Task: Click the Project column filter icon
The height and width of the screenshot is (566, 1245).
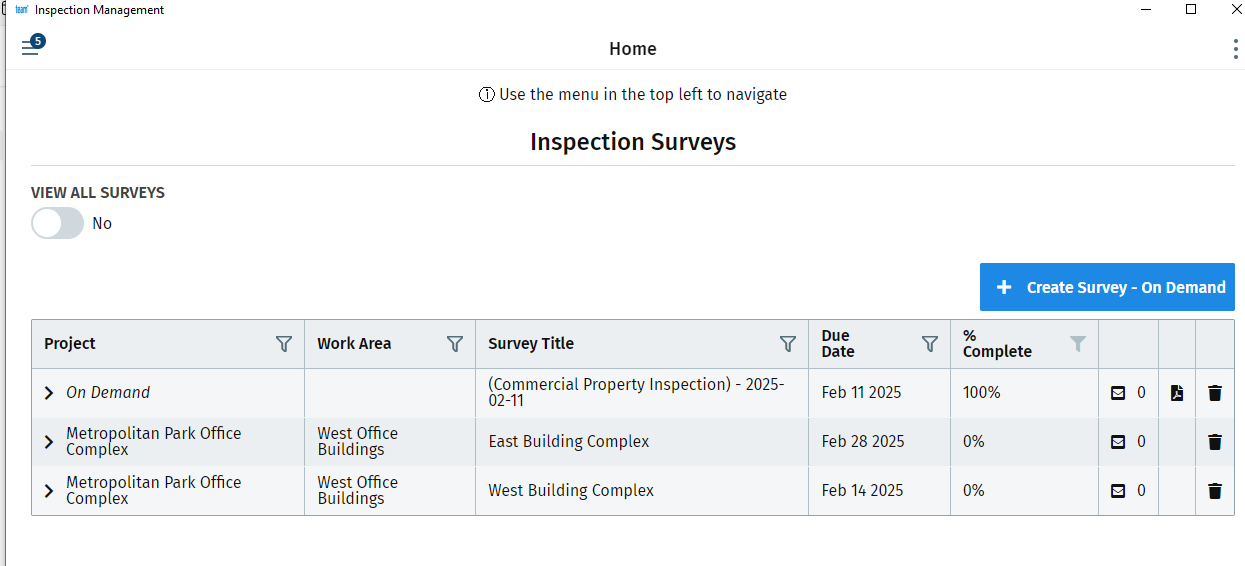Action: pos(284,344)
